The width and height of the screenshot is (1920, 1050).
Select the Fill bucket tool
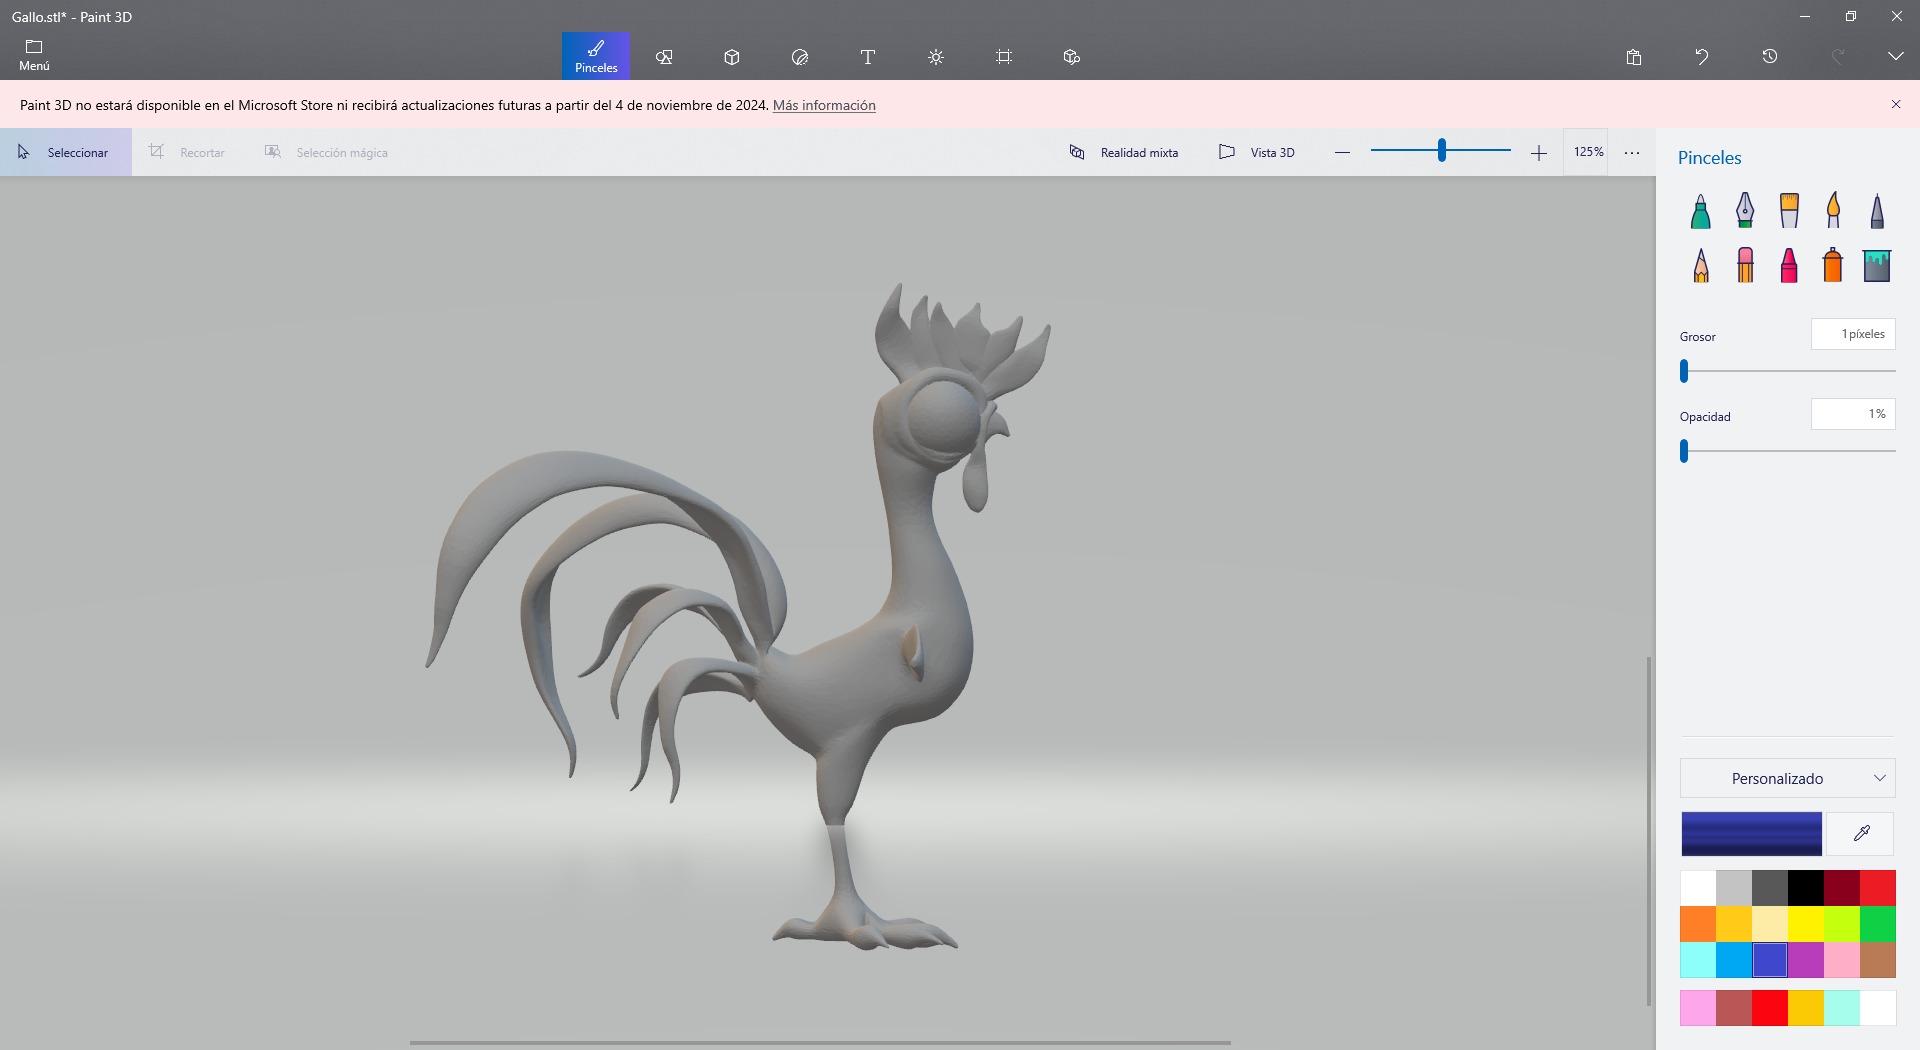pyautogui.click(x=1877, y=265)
